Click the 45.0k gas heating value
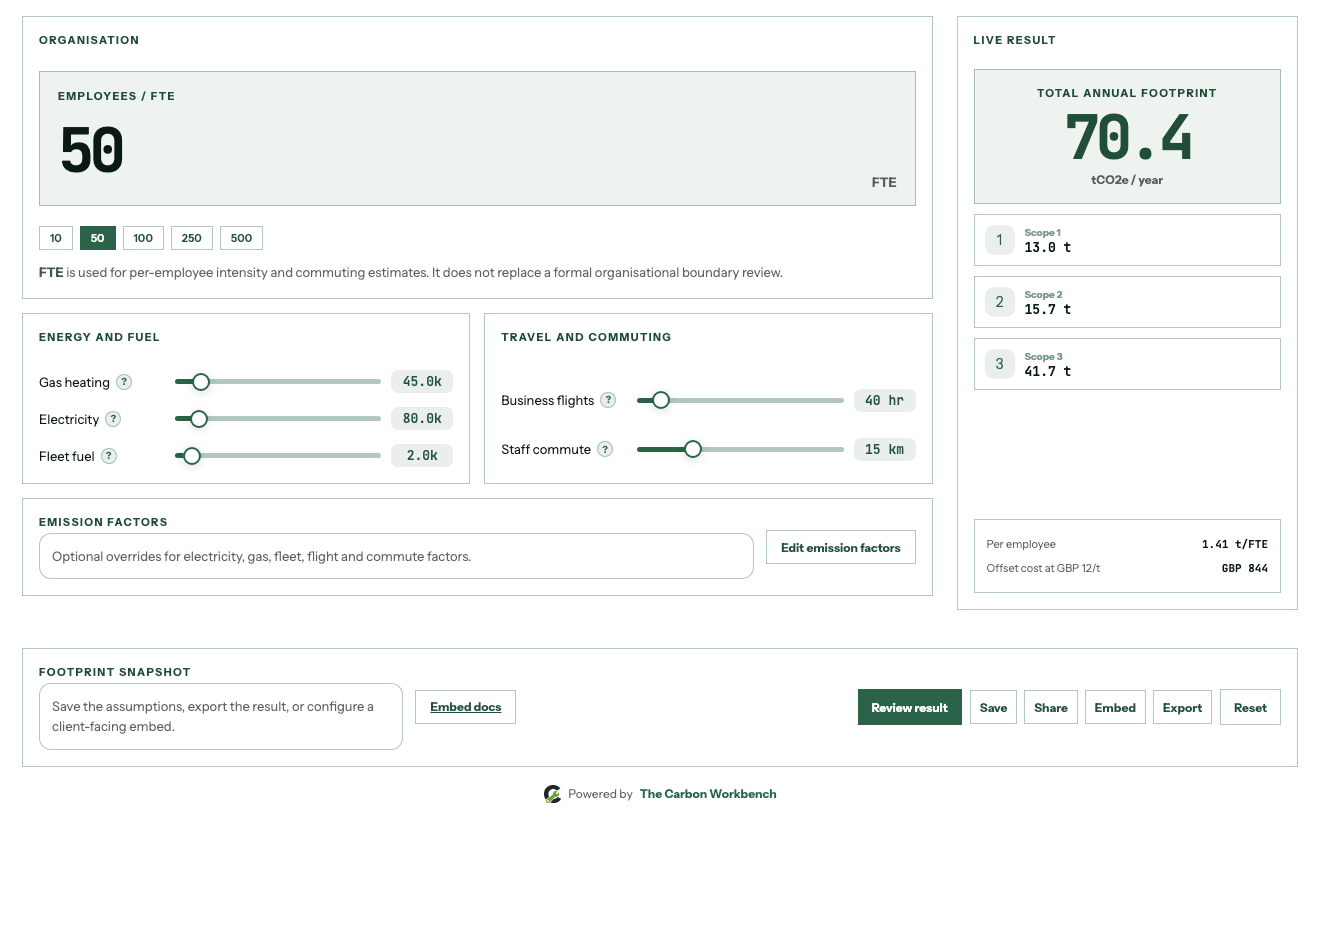The image size is (1320, 940). 422,382
